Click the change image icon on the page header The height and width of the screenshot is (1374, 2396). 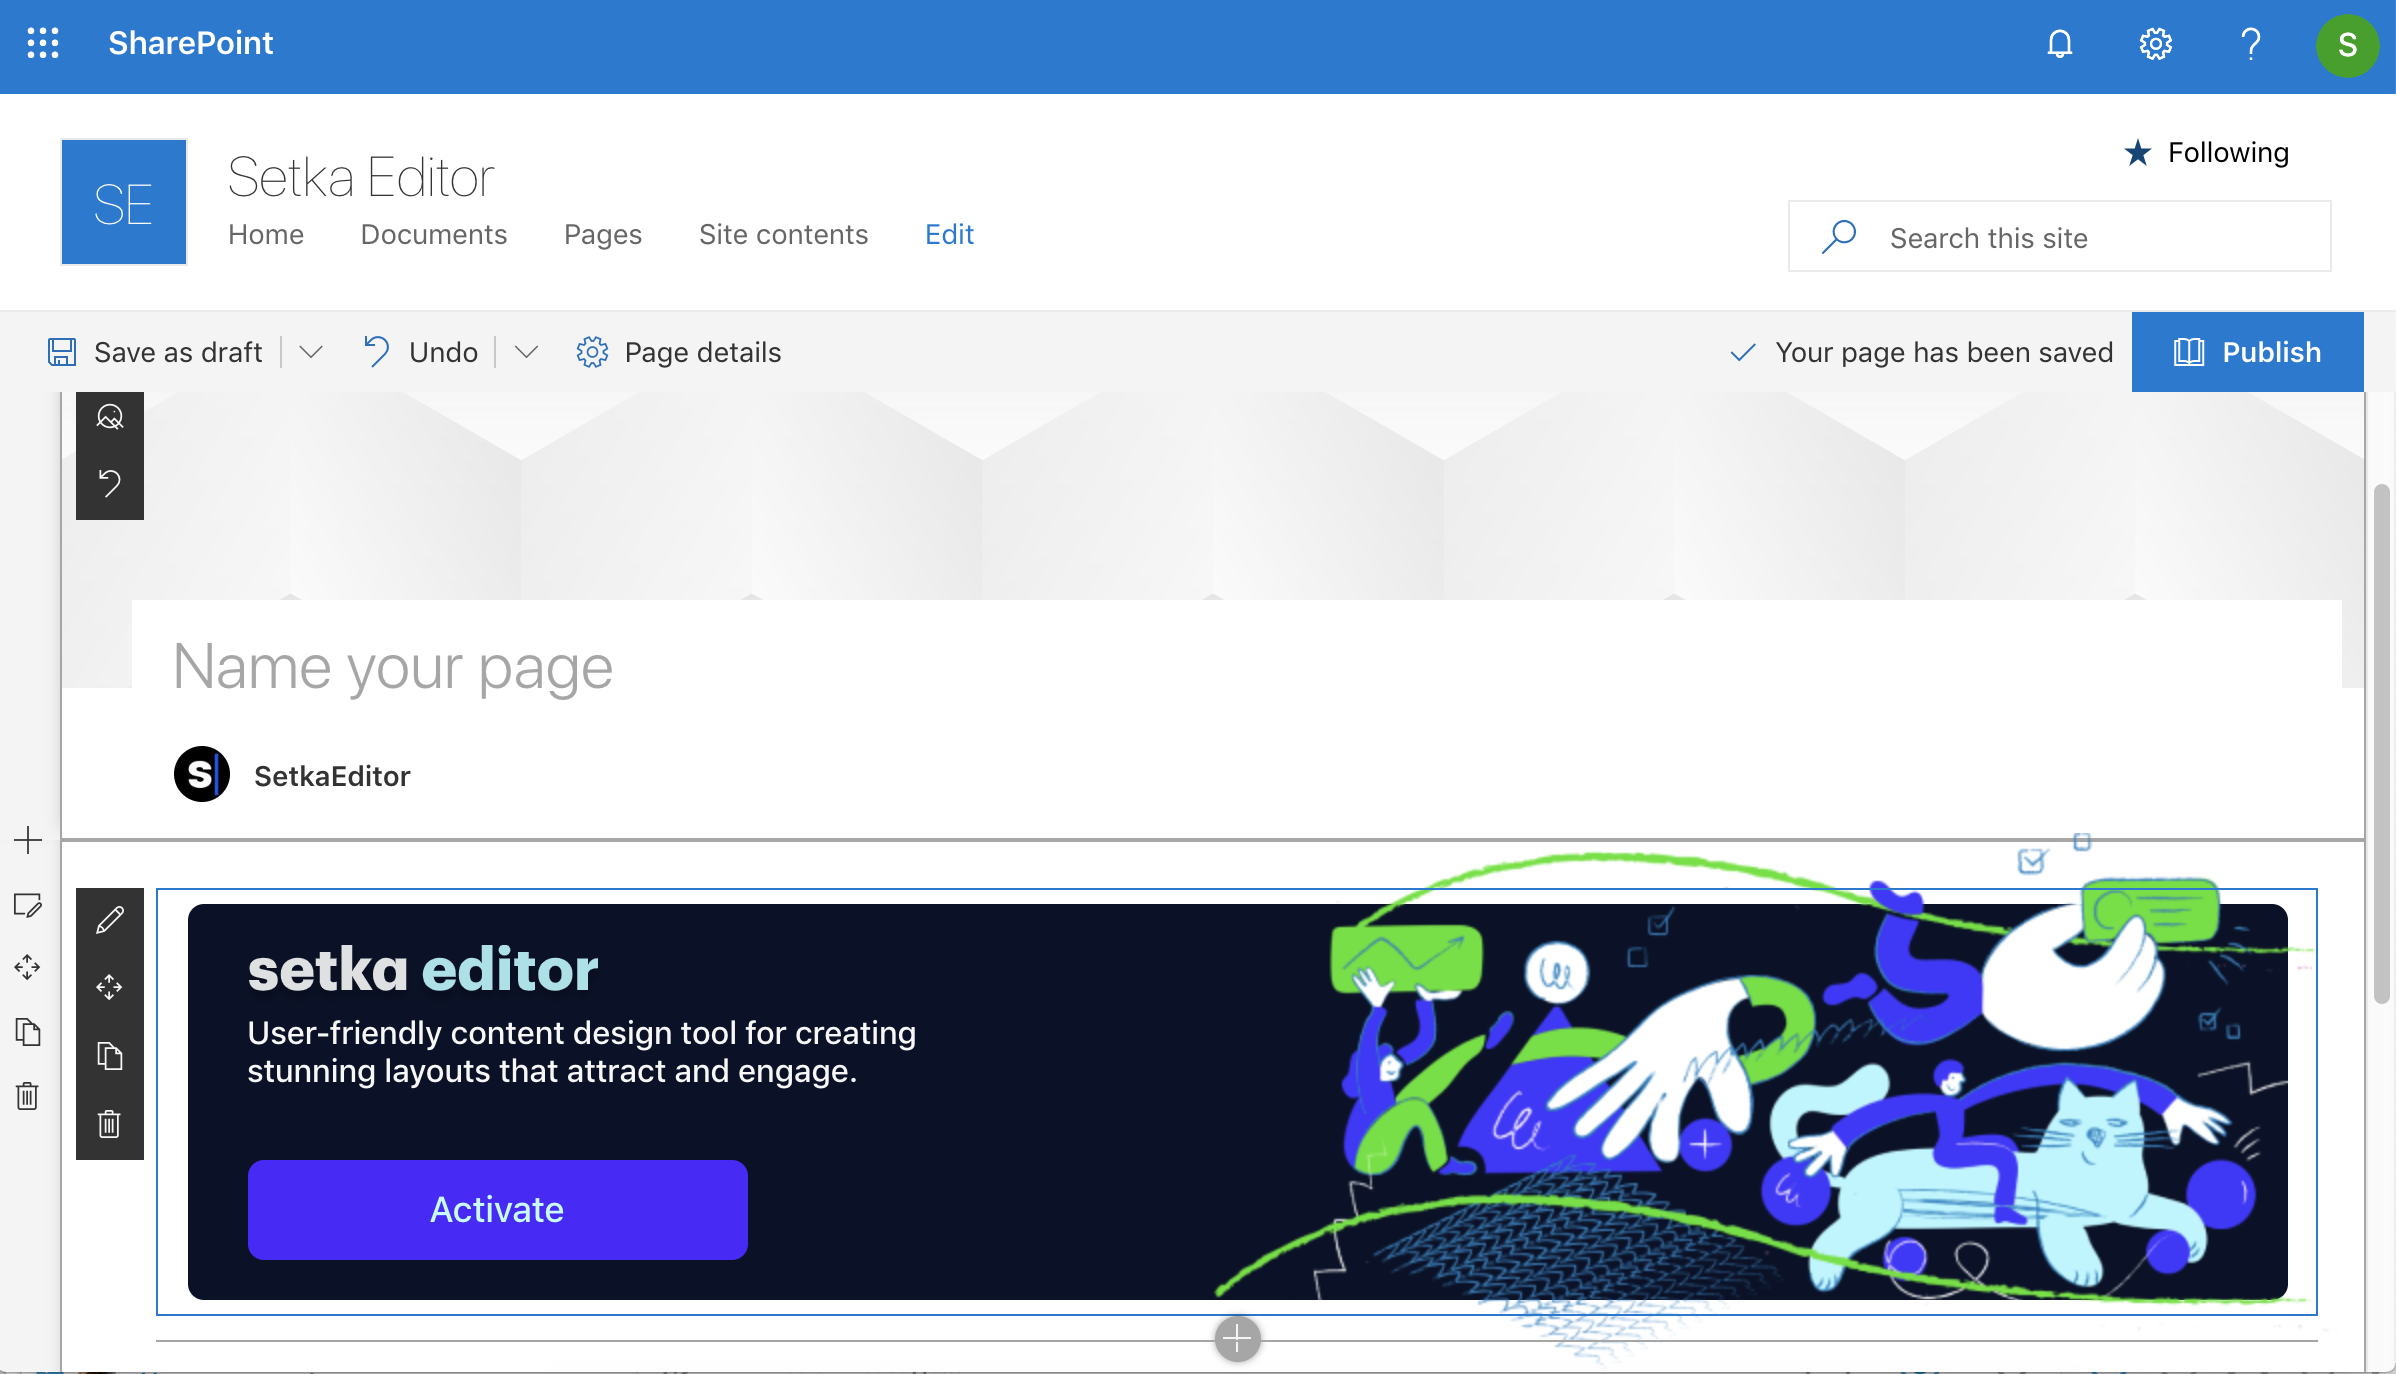point(109,416)
